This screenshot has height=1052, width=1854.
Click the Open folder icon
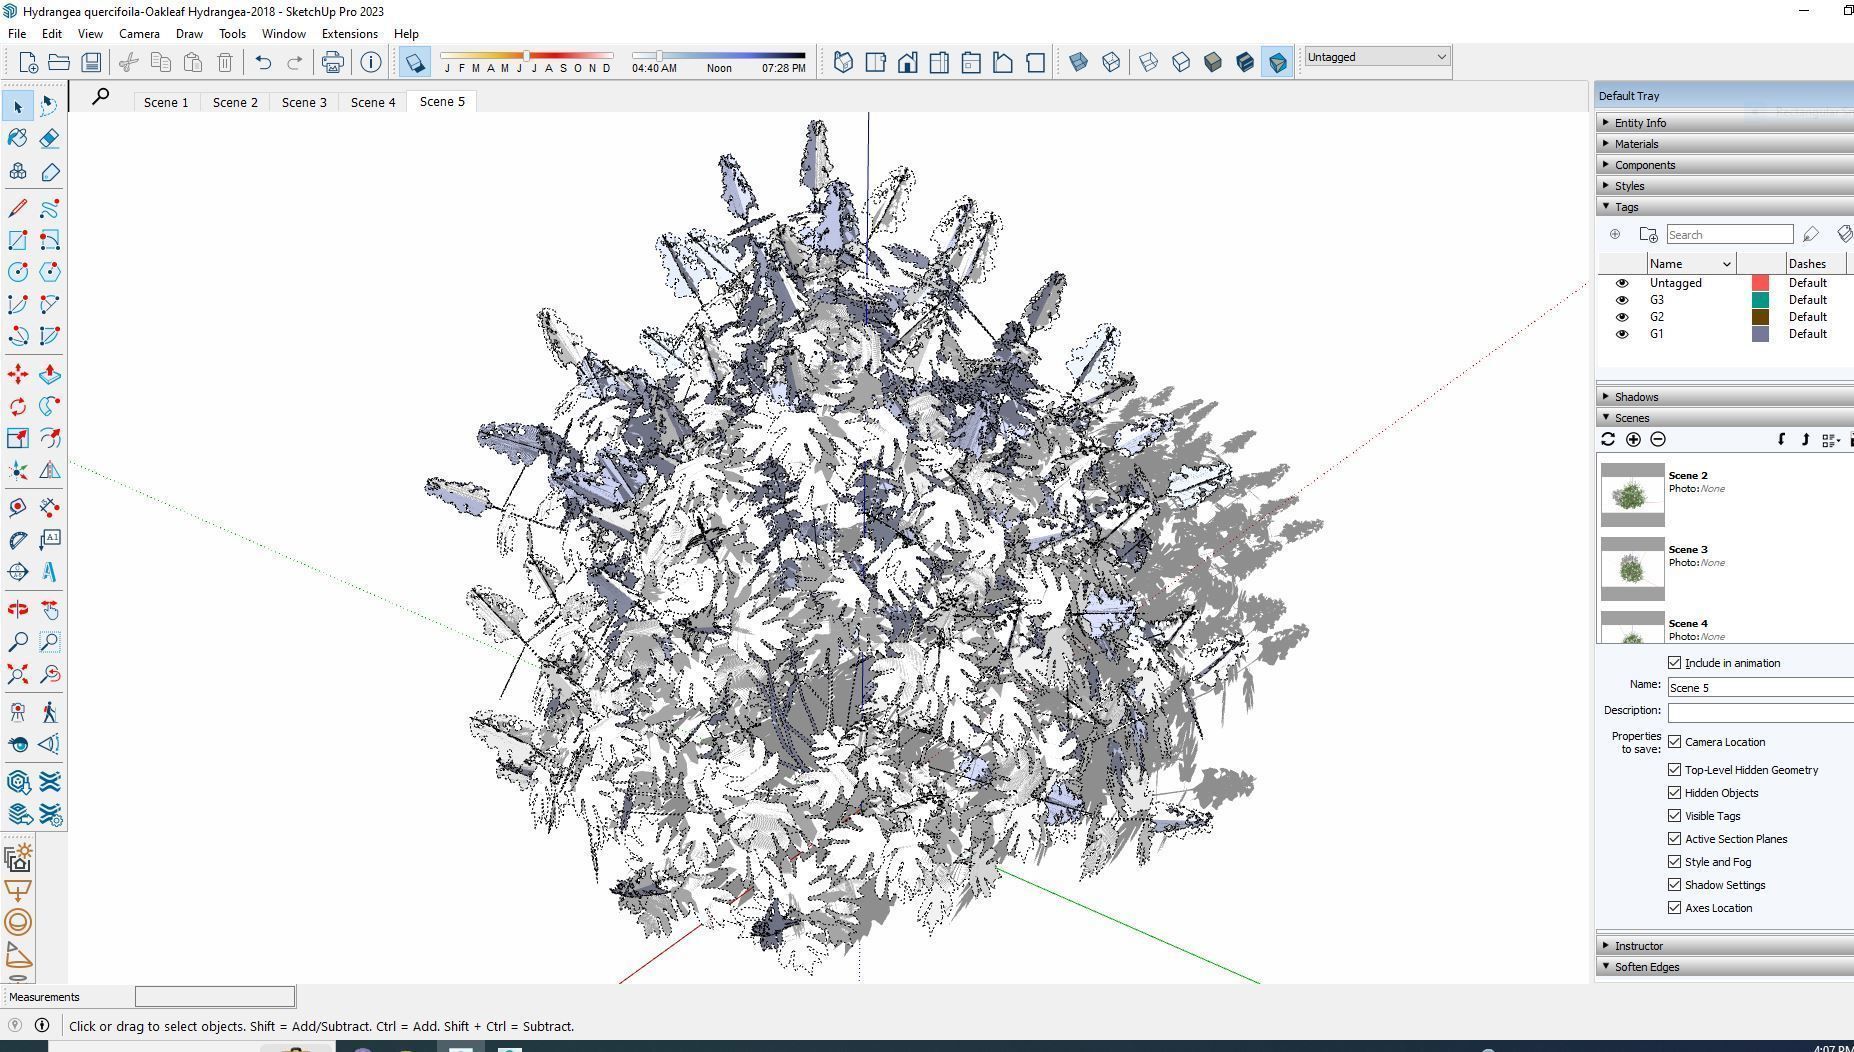59,62
